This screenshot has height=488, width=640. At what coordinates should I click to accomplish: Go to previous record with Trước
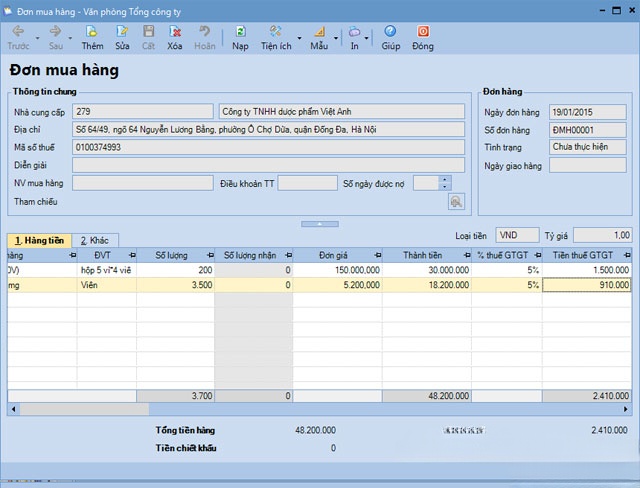18,37
